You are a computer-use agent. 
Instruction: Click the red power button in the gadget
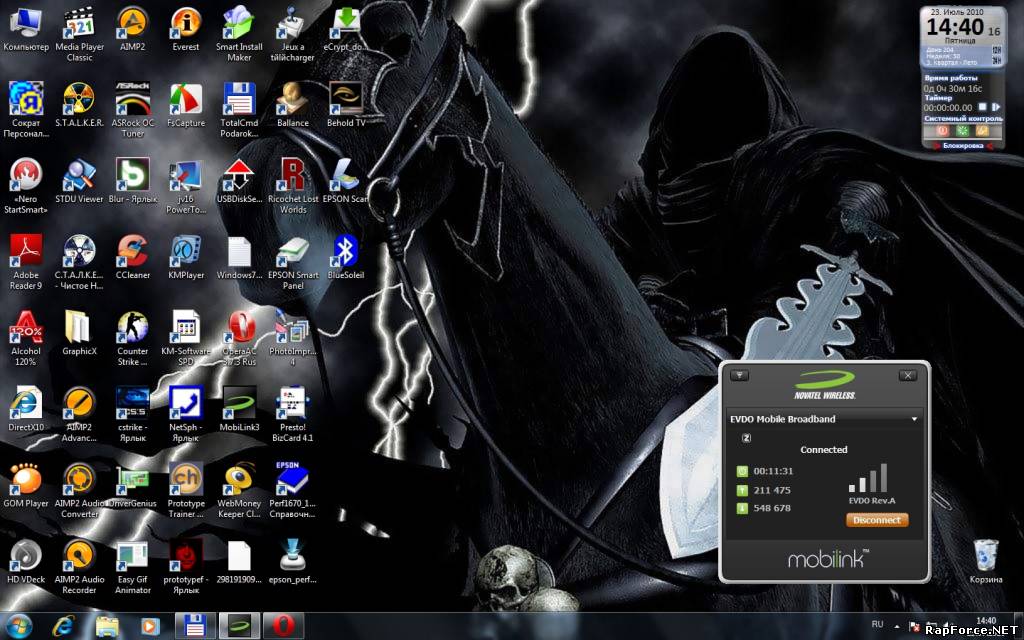point(942,131)
